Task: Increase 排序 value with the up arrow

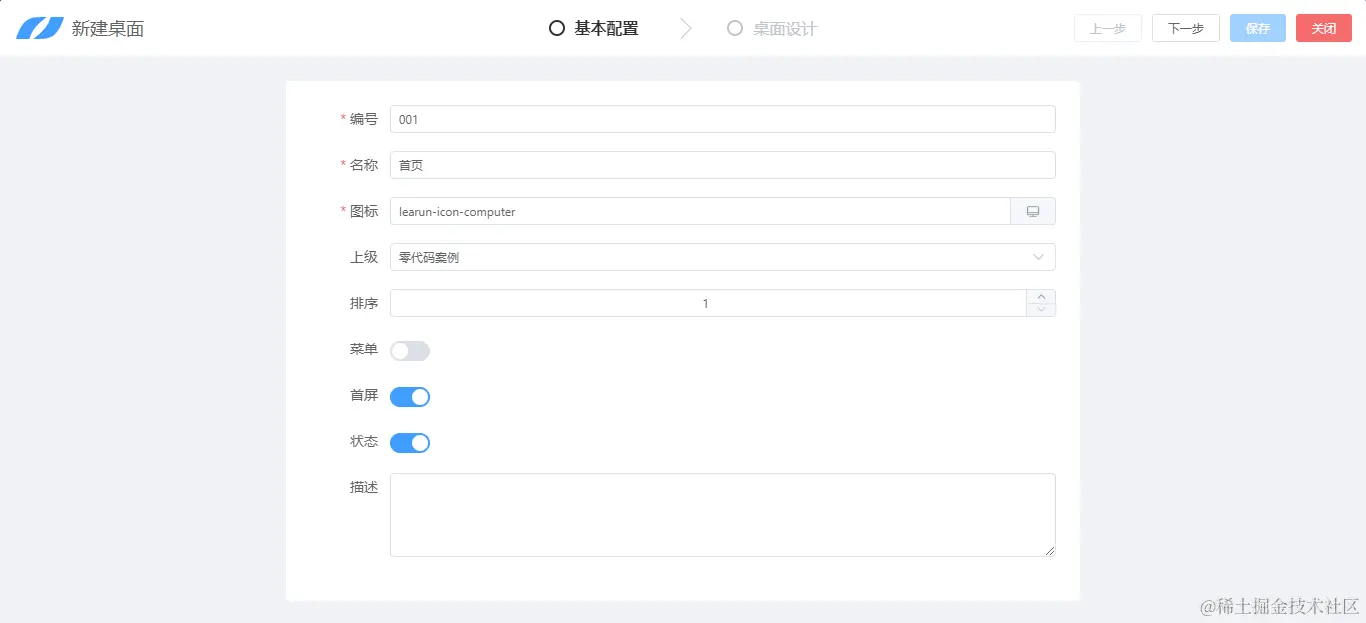Action: 1041,297
